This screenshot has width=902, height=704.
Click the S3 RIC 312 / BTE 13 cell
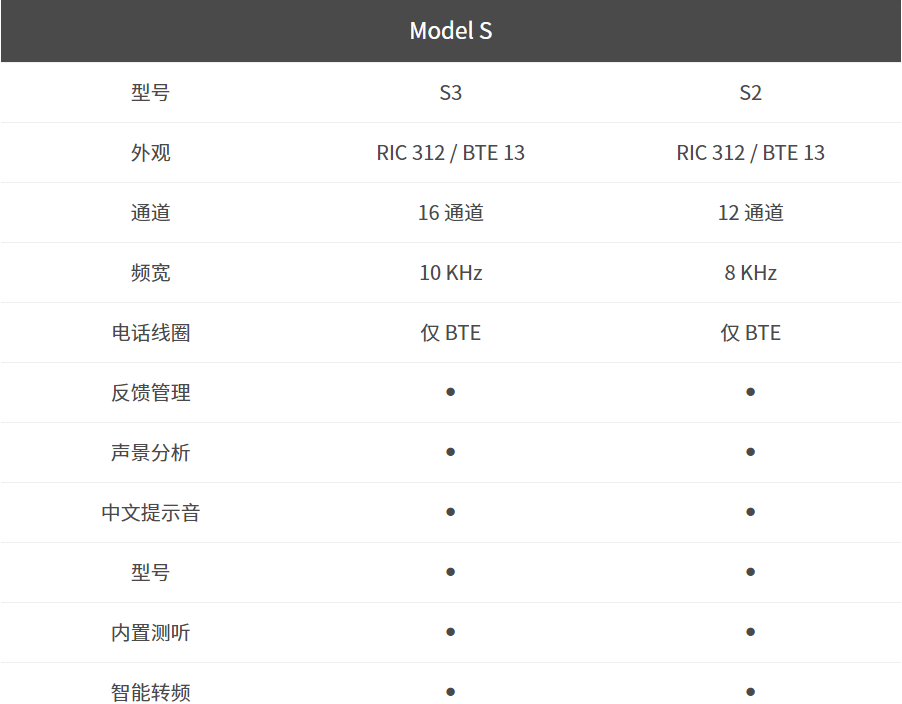(x=451, y=153)
